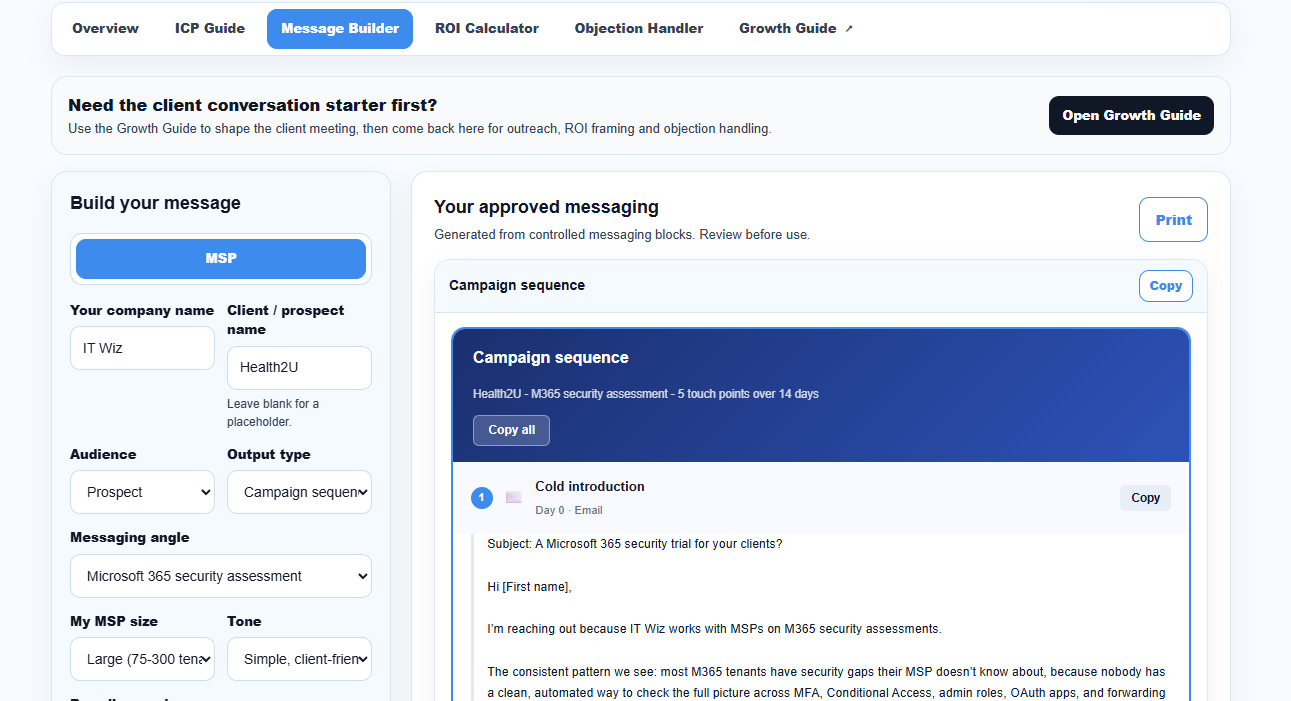Click the 'Cold introduction' step title
Viewport: 1291px width, 701px height.
[590, 487]
